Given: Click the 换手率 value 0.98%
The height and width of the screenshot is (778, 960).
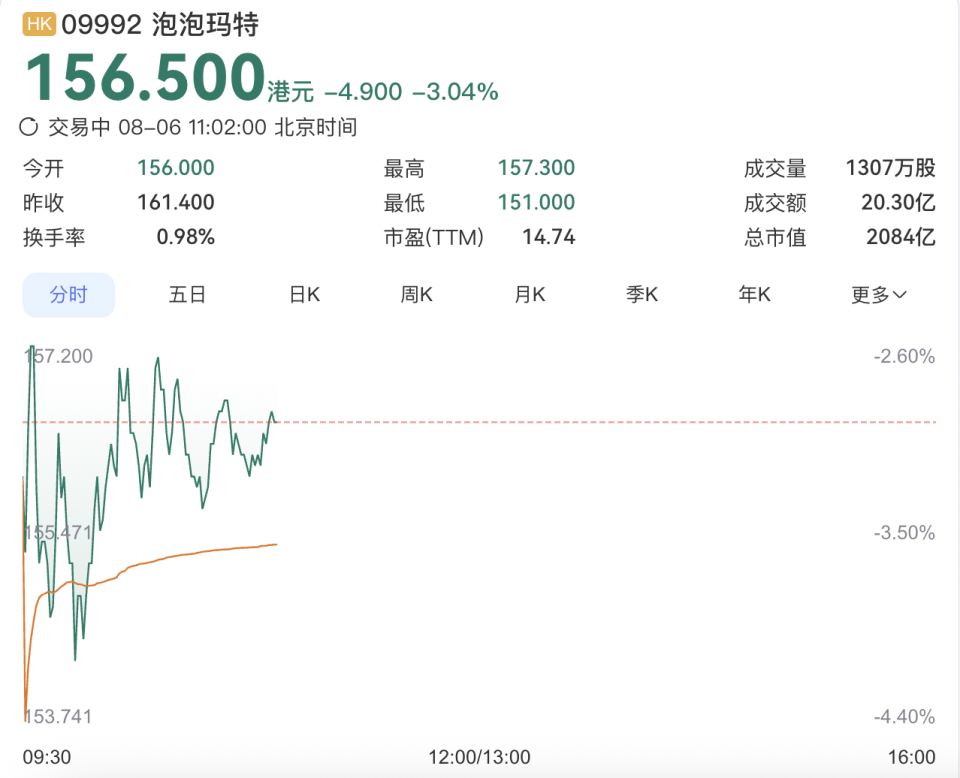Looking at the screenshot, I should pyautogui.click(x=186, y=237).
